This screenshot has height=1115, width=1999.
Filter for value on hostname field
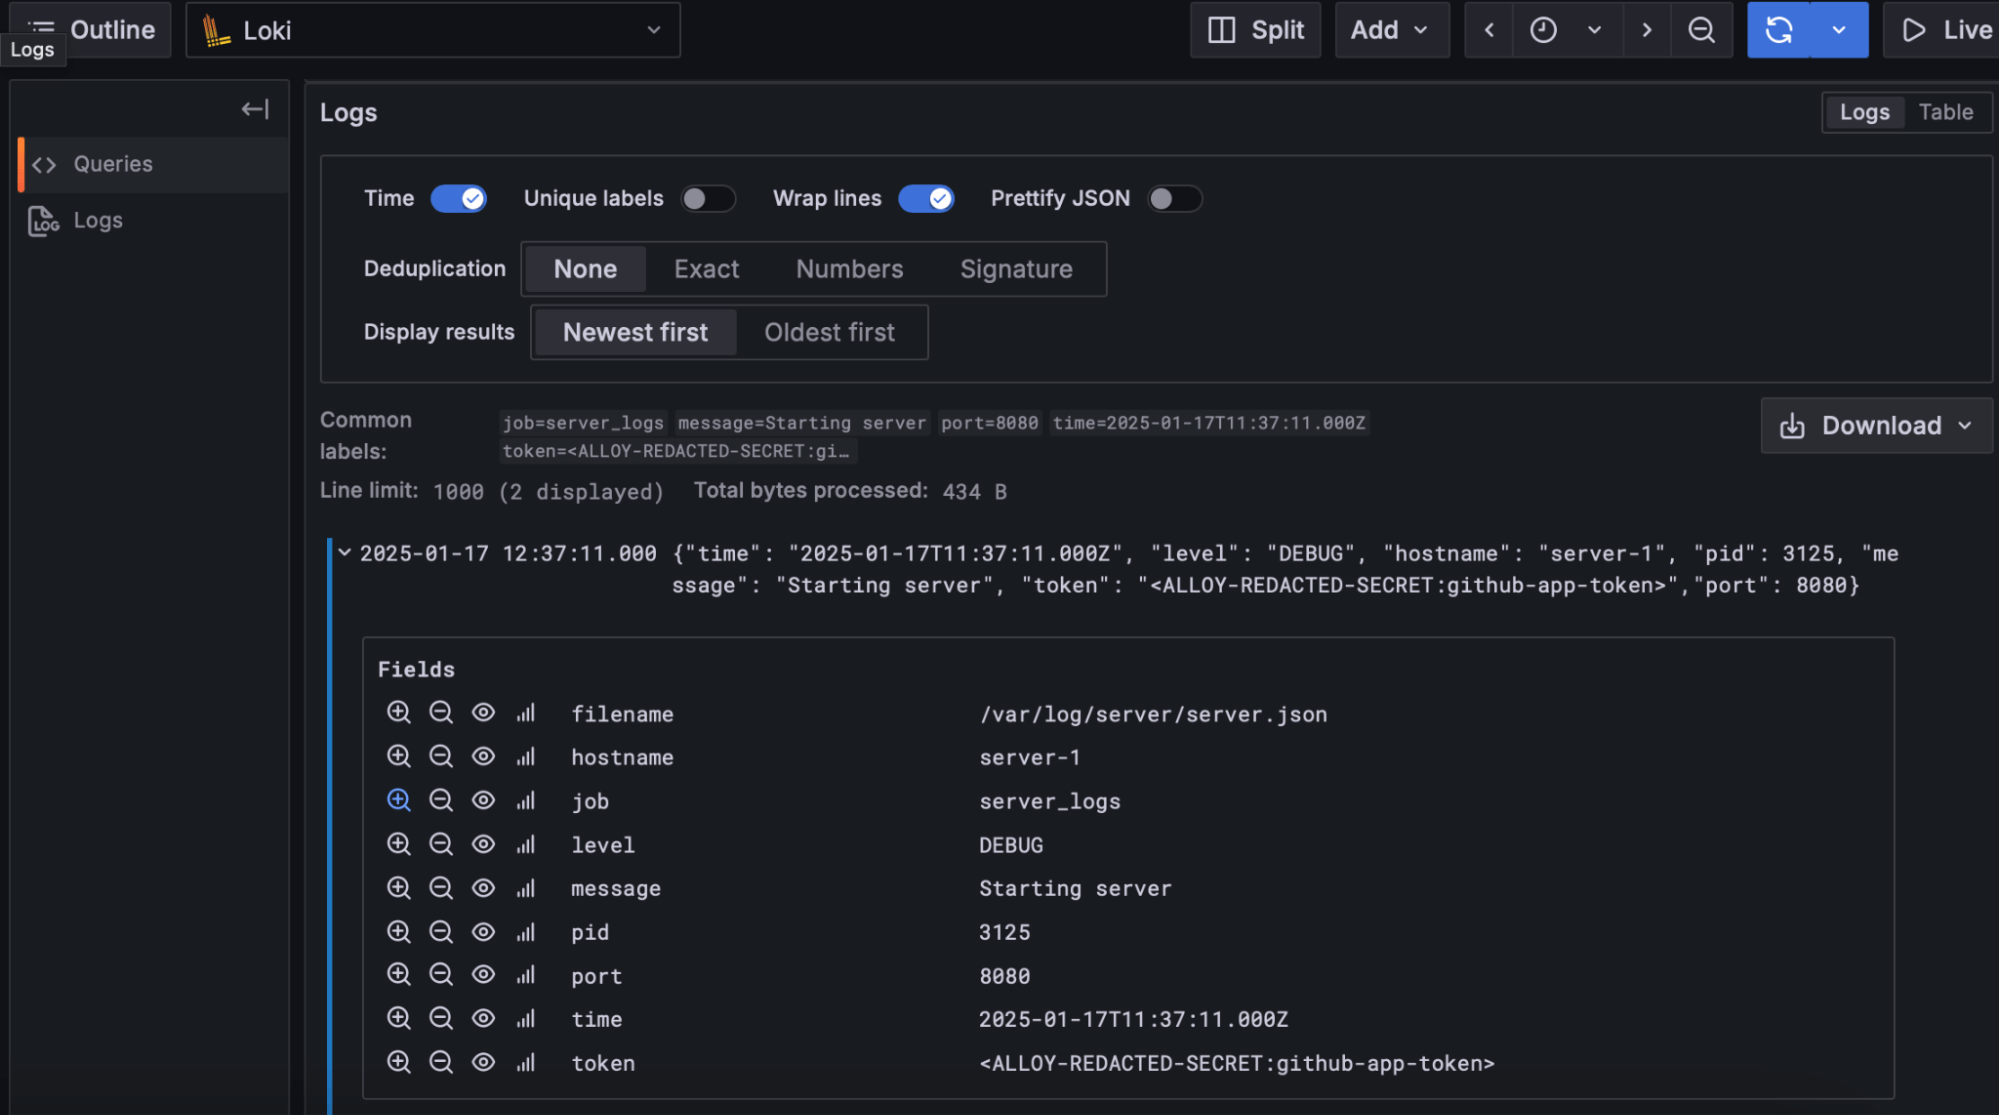coord(399,757)
